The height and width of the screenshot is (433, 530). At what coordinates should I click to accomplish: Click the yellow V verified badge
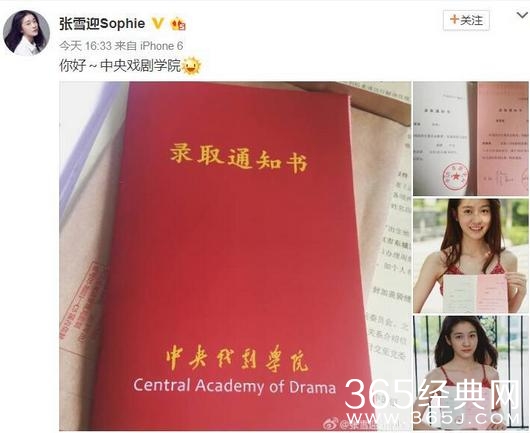pyautogui.click(x=158, y=23)
